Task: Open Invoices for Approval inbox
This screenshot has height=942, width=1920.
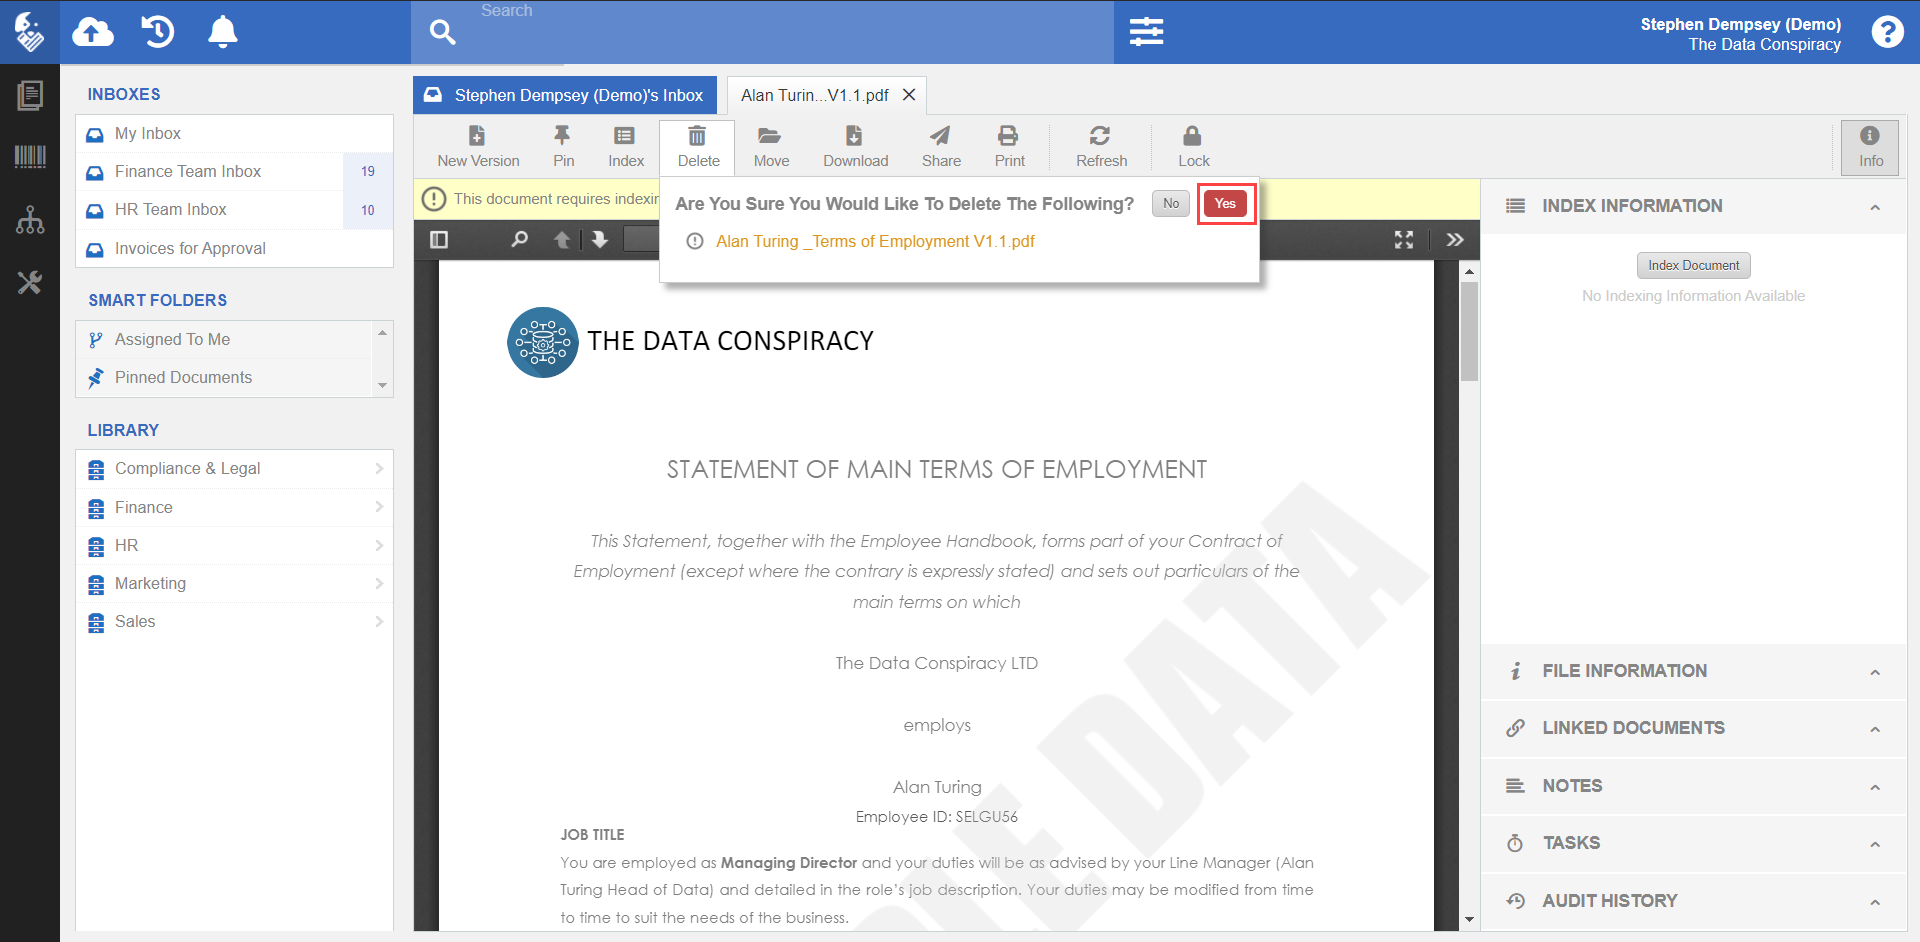Action: pyautogui.click(x=234, y=249)
